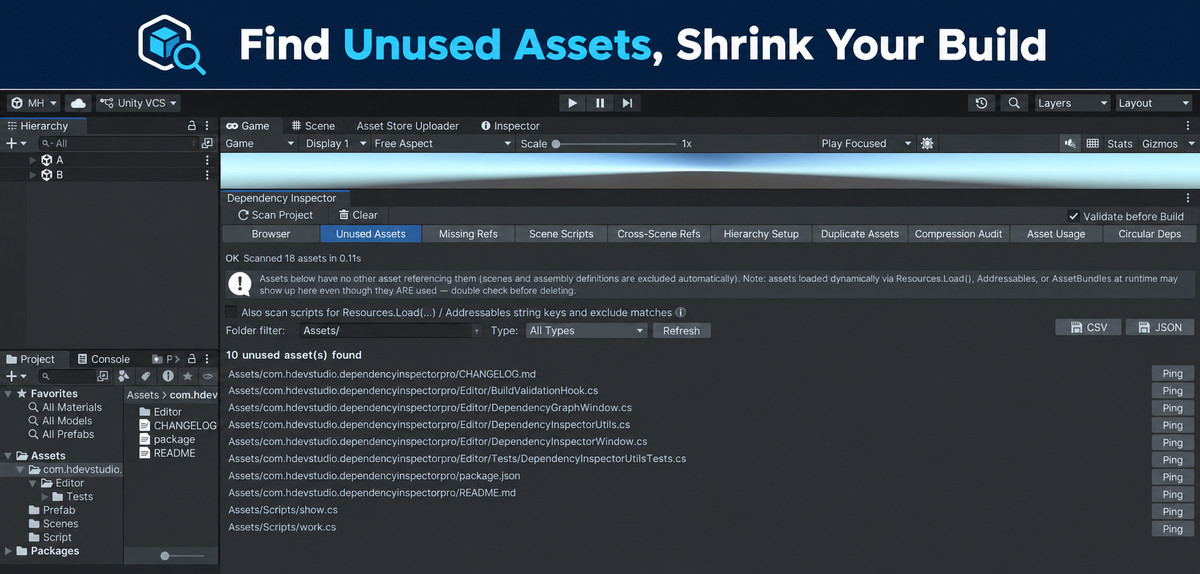Open the Layout dropdown
This screenshot has height=574, width=1200.
1153,103
